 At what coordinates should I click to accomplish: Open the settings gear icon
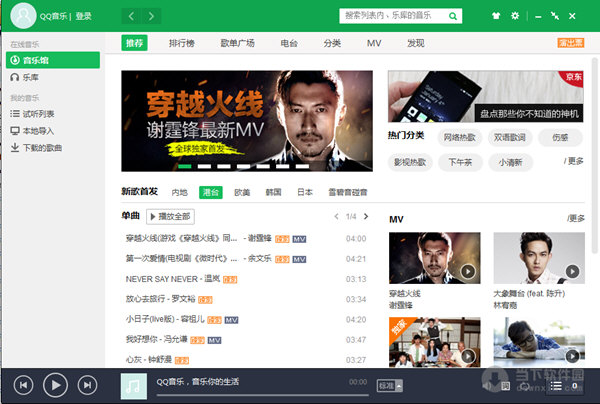tap(515, 16)
